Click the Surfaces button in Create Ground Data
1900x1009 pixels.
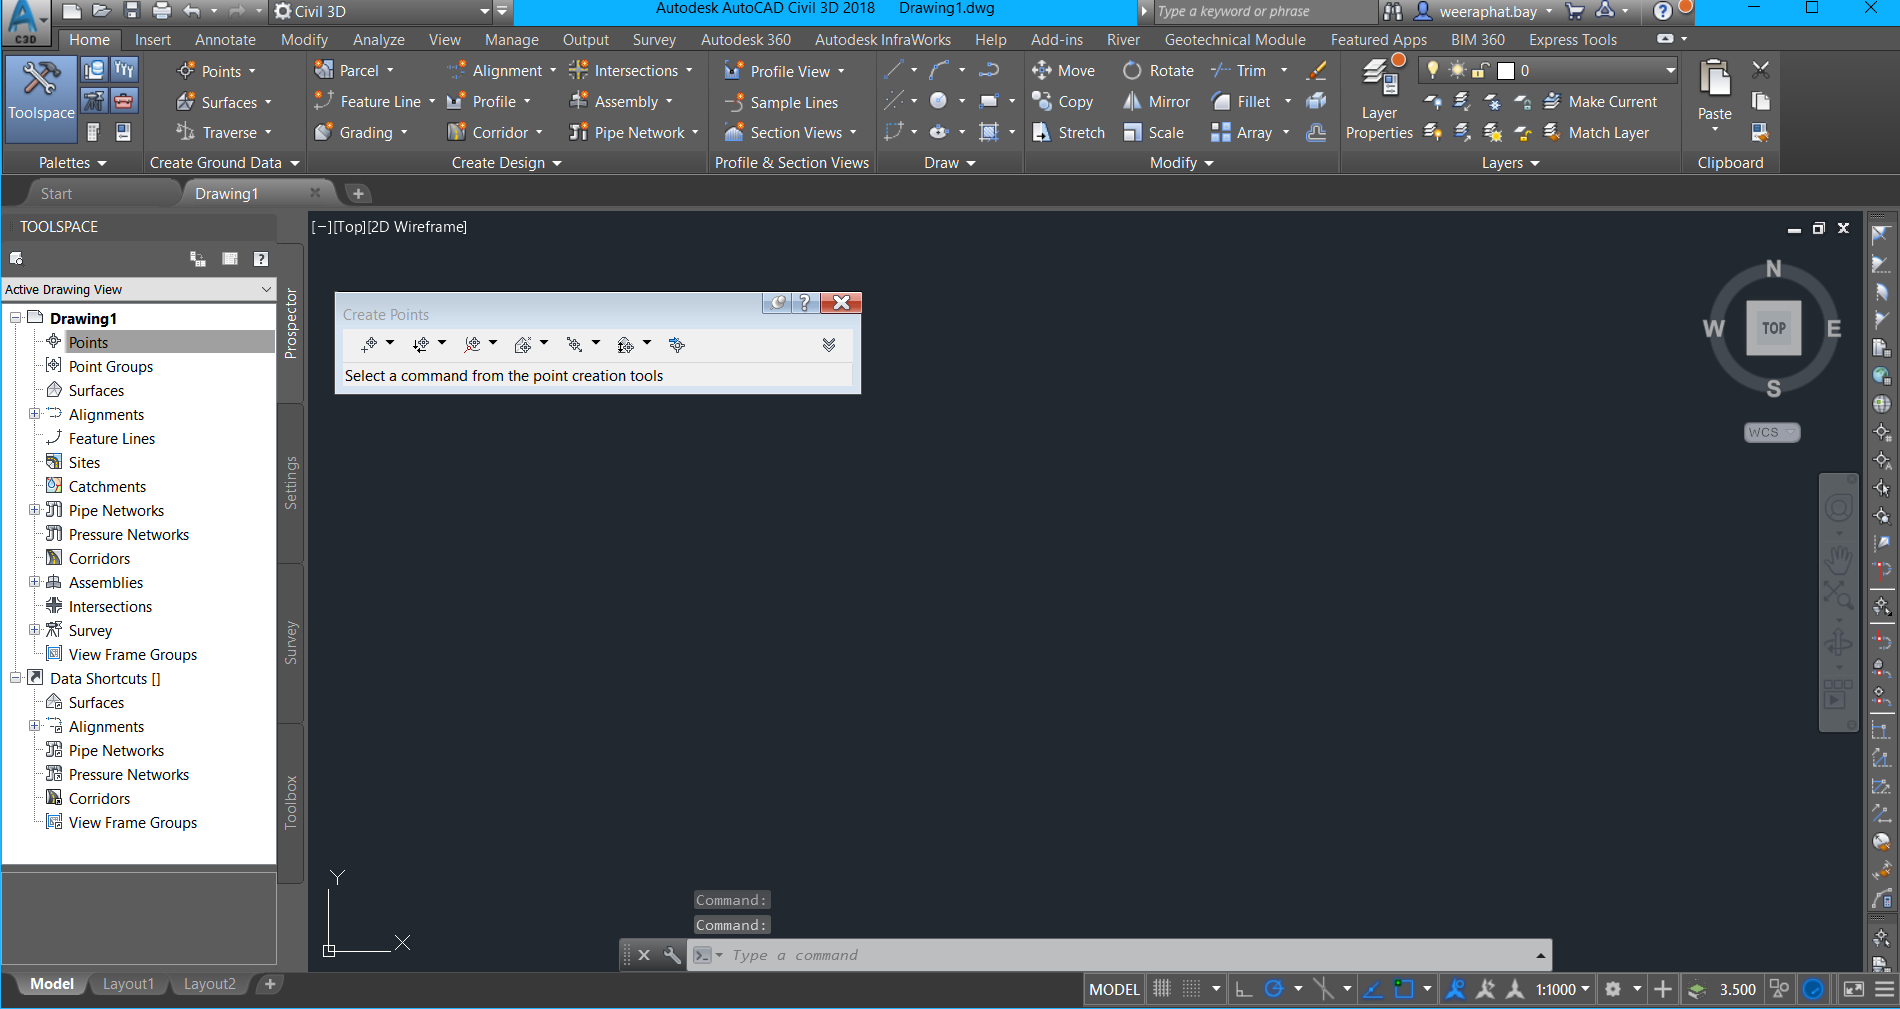224,102
